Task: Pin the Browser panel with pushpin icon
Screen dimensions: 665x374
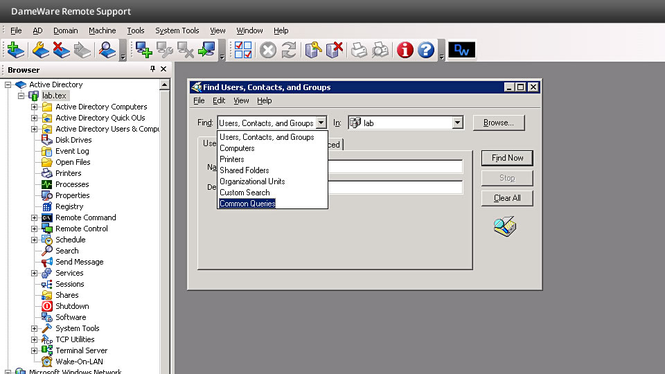Action: click(x=153, y=69)
